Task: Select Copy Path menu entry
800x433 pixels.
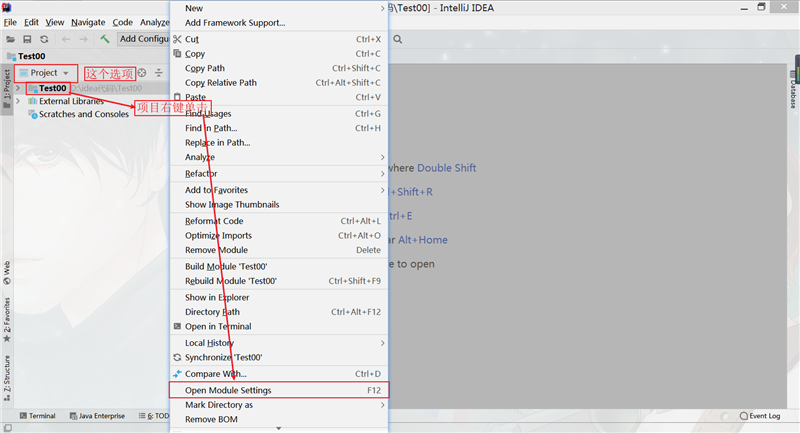Action: tap(279, 68)
